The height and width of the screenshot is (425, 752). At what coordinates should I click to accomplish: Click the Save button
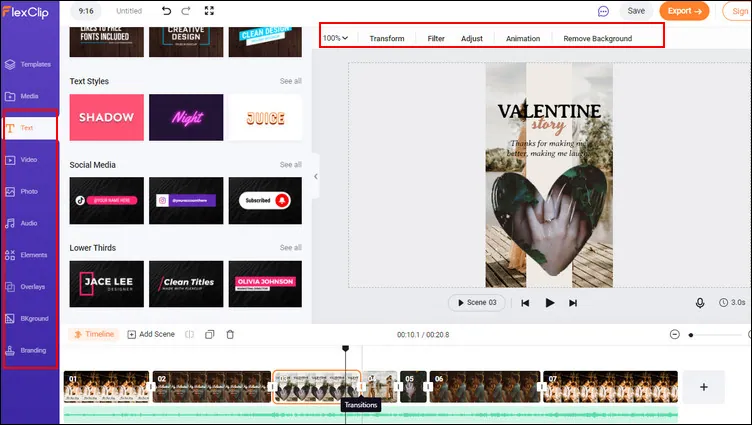pos(636,11)
